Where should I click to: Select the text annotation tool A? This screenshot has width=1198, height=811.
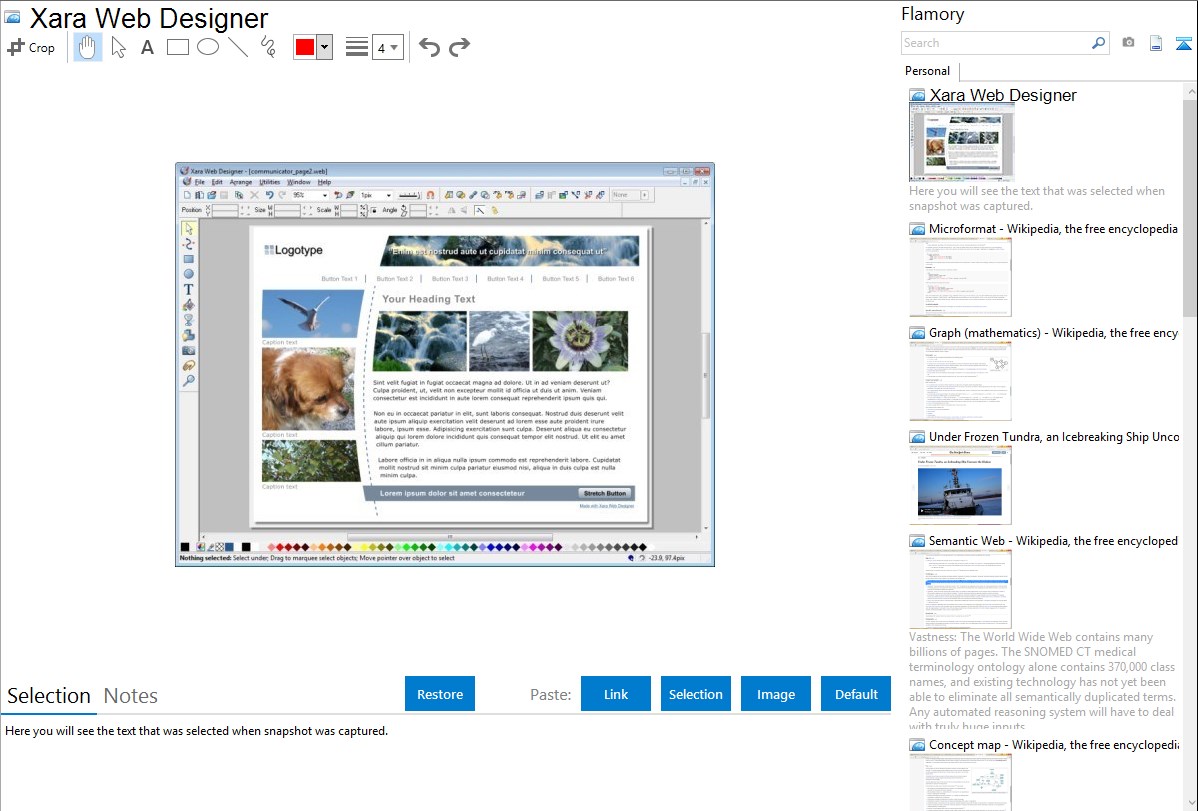147,47
